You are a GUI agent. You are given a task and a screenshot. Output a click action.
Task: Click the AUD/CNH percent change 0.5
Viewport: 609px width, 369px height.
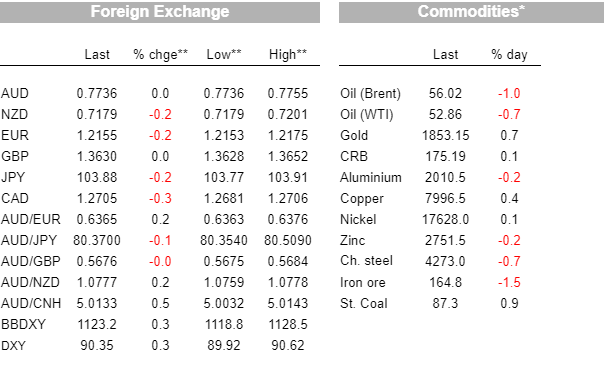point(160,303)
